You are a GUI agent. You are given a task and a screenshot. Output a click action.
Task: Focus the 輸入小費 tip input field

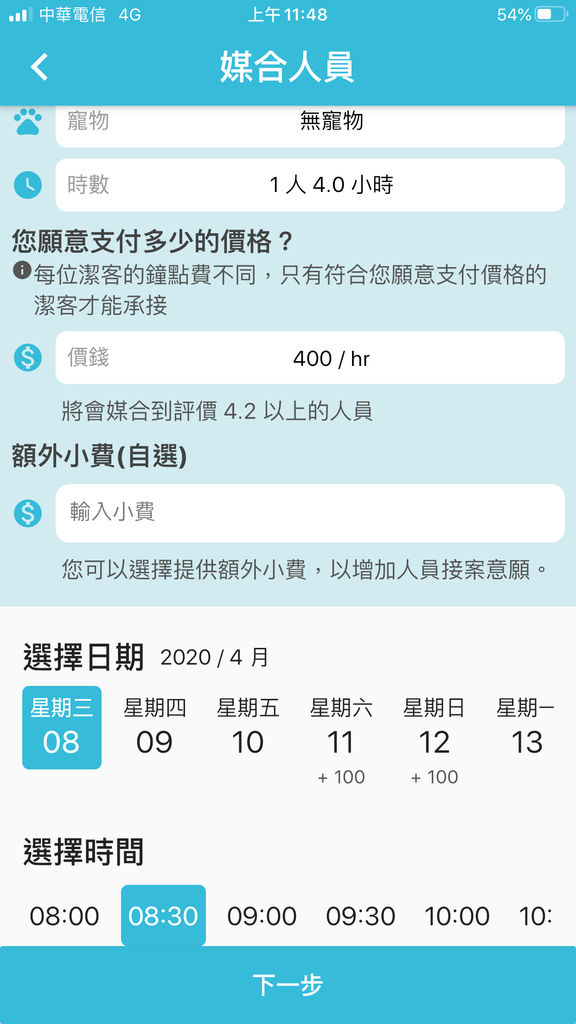(x=310, y=513)
